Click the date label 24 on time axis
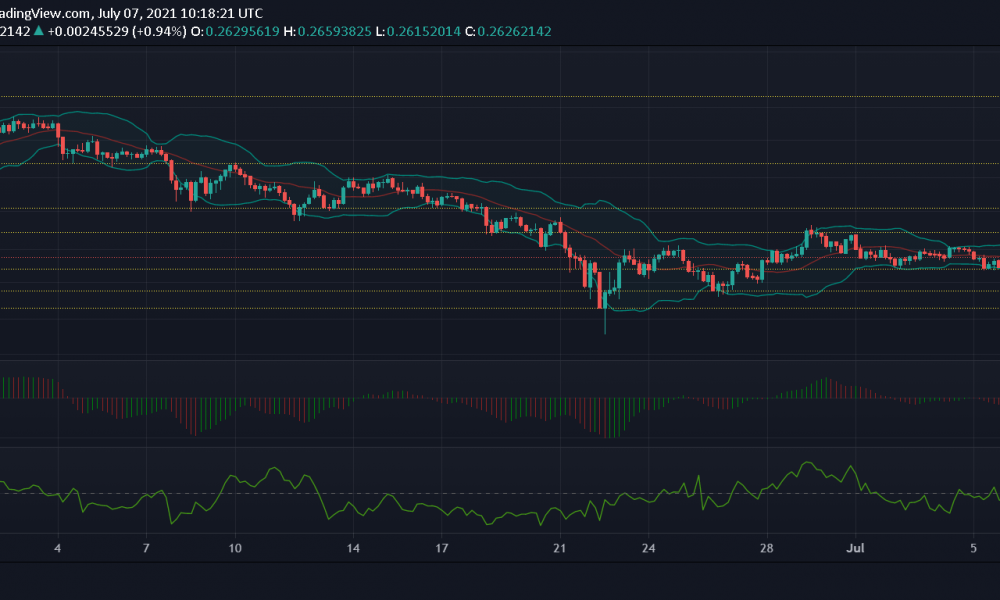This screenshot has width=1000, height=600. pyautogui.click(x=648, y=548)
